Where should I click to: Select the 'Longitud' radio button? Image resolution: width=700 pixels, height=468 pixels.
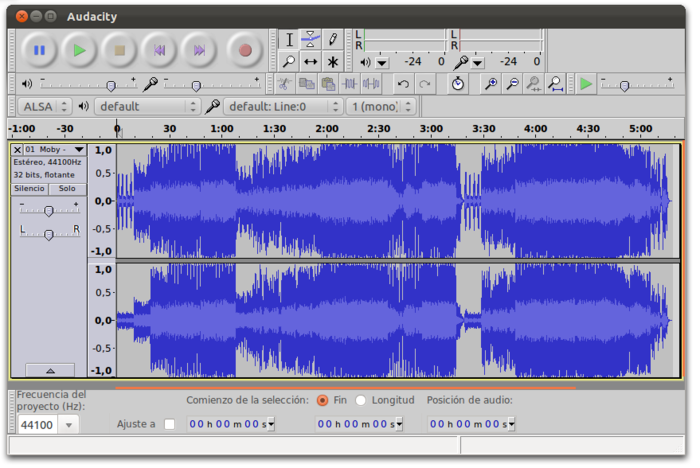coord(360,400)
